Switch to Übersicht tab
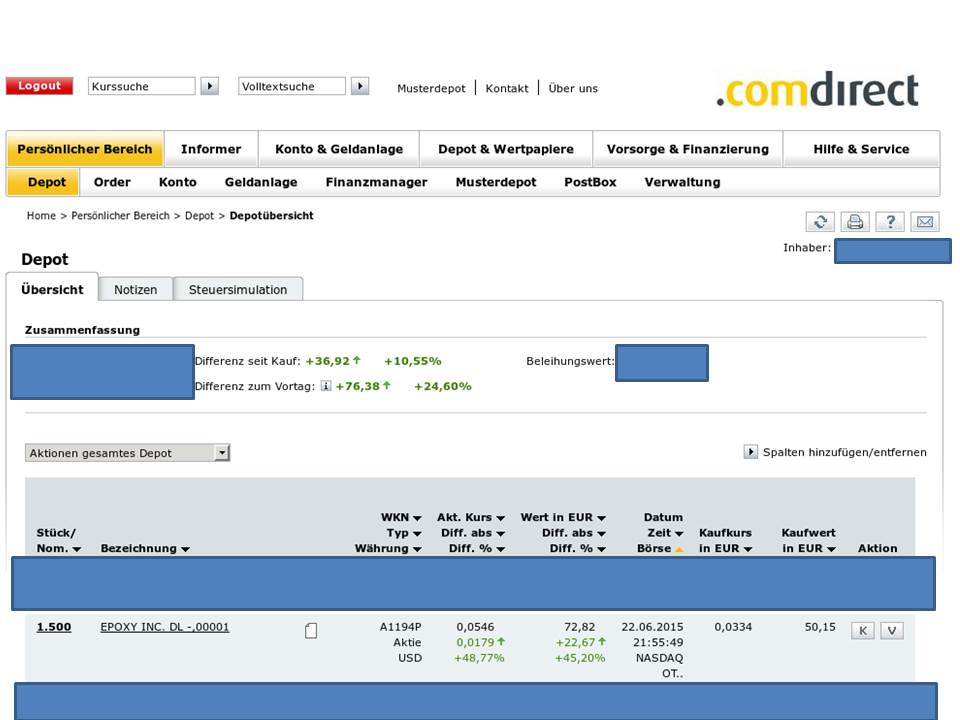Image resolution: width=960 pixels, height=720 pixels. point(52,289)
